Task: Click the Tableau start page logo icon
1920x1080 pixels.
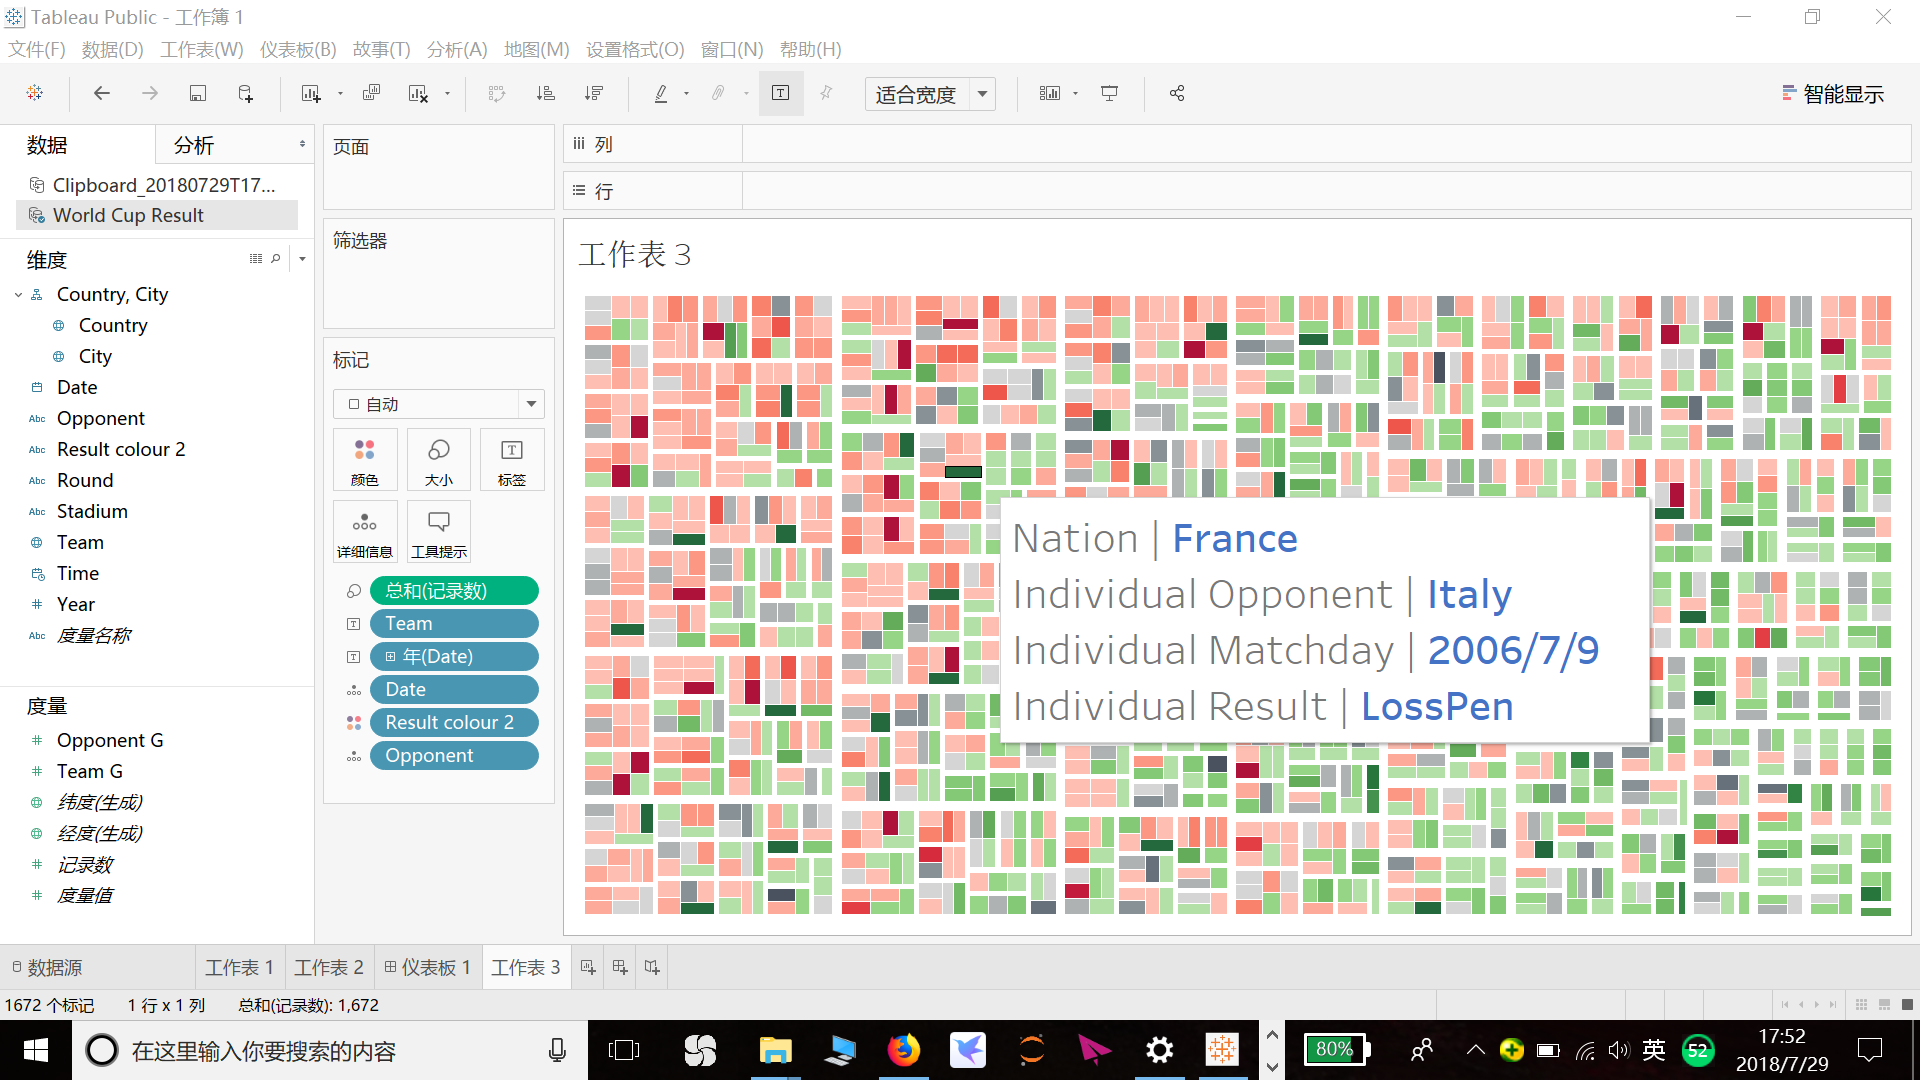Action: click(x=35, y=93)
